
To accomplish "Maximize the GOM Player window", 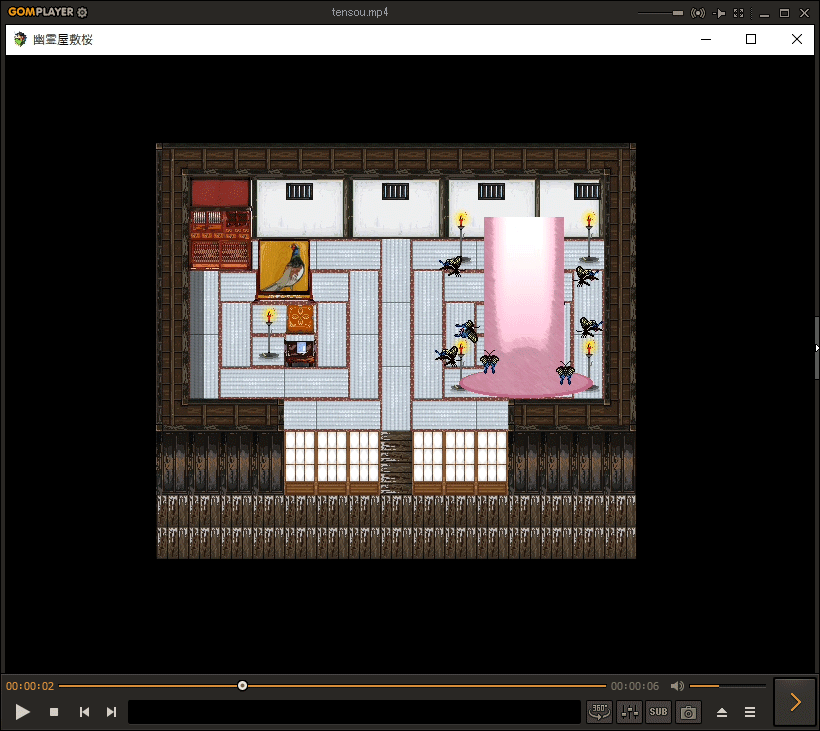I will pyautogui.click(x=784, y=13).
